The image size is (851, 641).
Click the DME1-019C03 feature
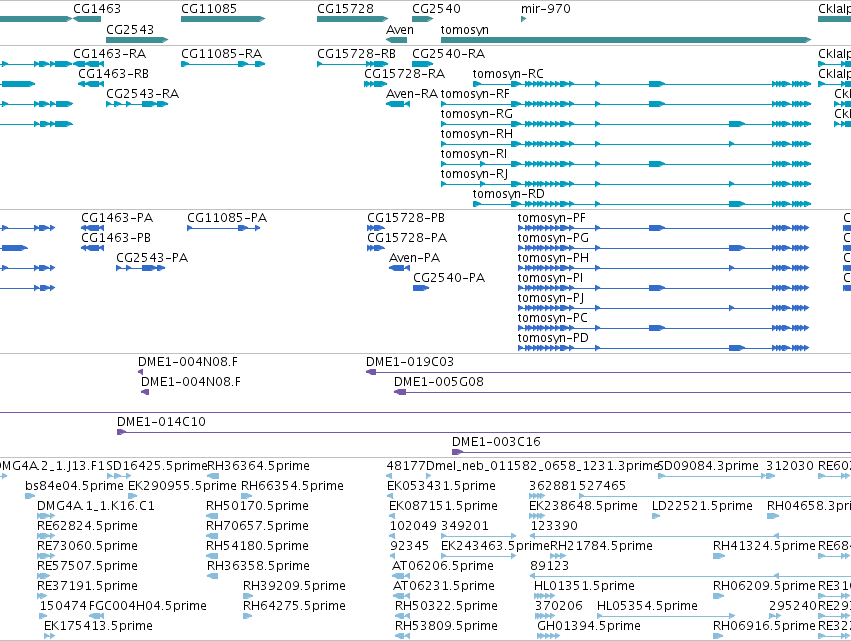click(608, 372)
